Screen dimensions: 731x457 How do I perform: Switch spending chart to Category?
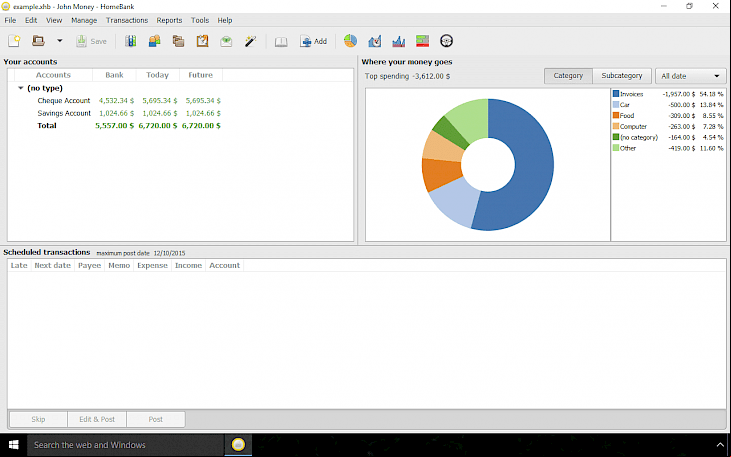click(x=568, y=76)
